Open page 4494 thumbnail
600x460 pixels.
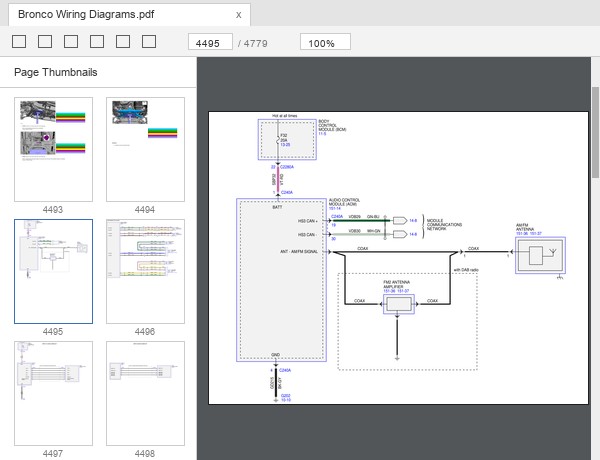pyautogui.click(x=145, y=149)
